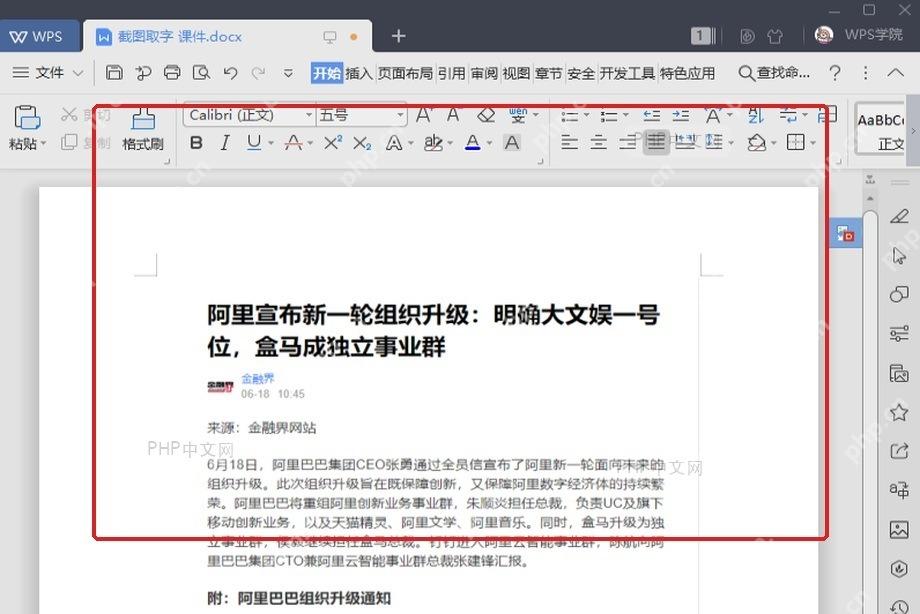Switch to the 页面布局 tab
Image resolution: width=920 pixels, height=614 pixels.
405,73
